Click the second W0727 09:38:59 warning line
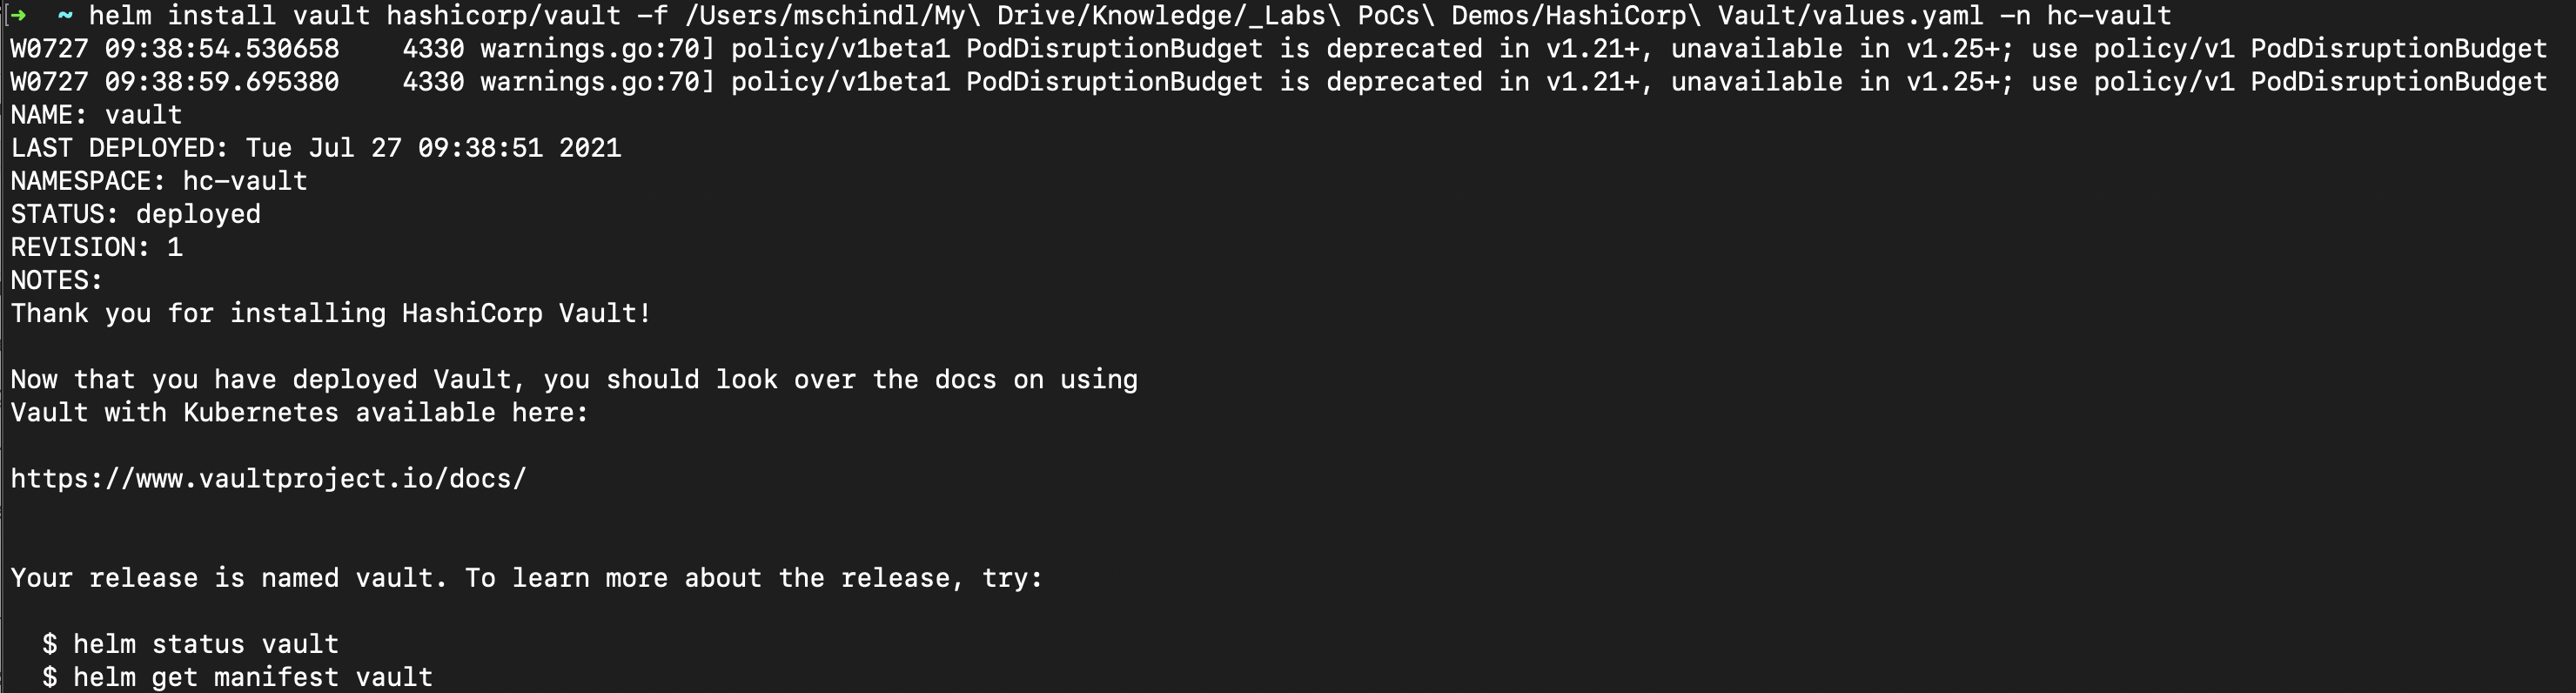This screenshot has height=693, width=2576. pos(1279,82)
